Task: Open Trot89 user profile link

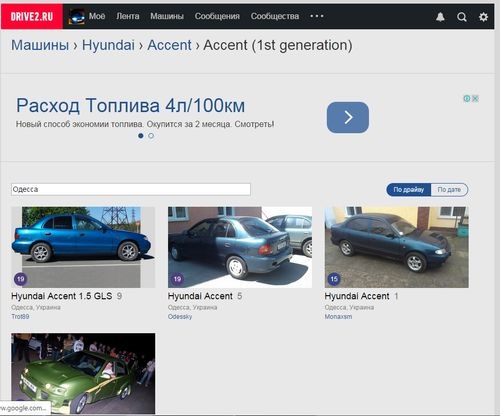Action: coord(20,316)
